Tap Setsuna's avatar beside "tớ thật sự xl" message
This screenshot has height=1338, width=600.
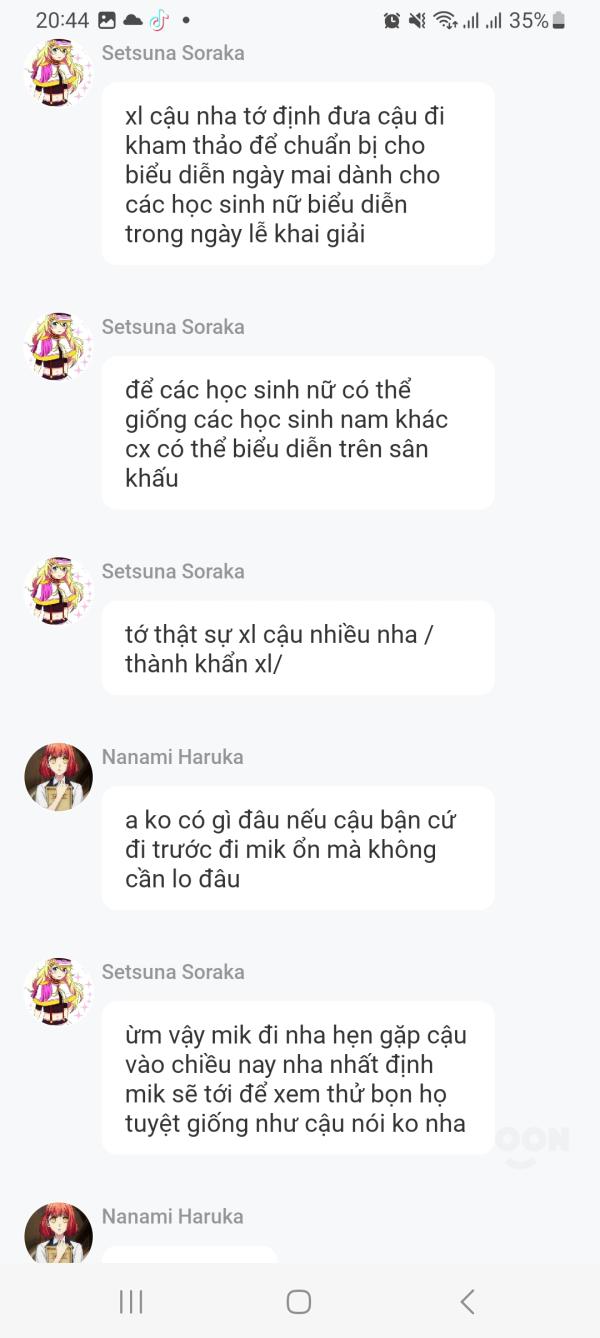[58, 591]
